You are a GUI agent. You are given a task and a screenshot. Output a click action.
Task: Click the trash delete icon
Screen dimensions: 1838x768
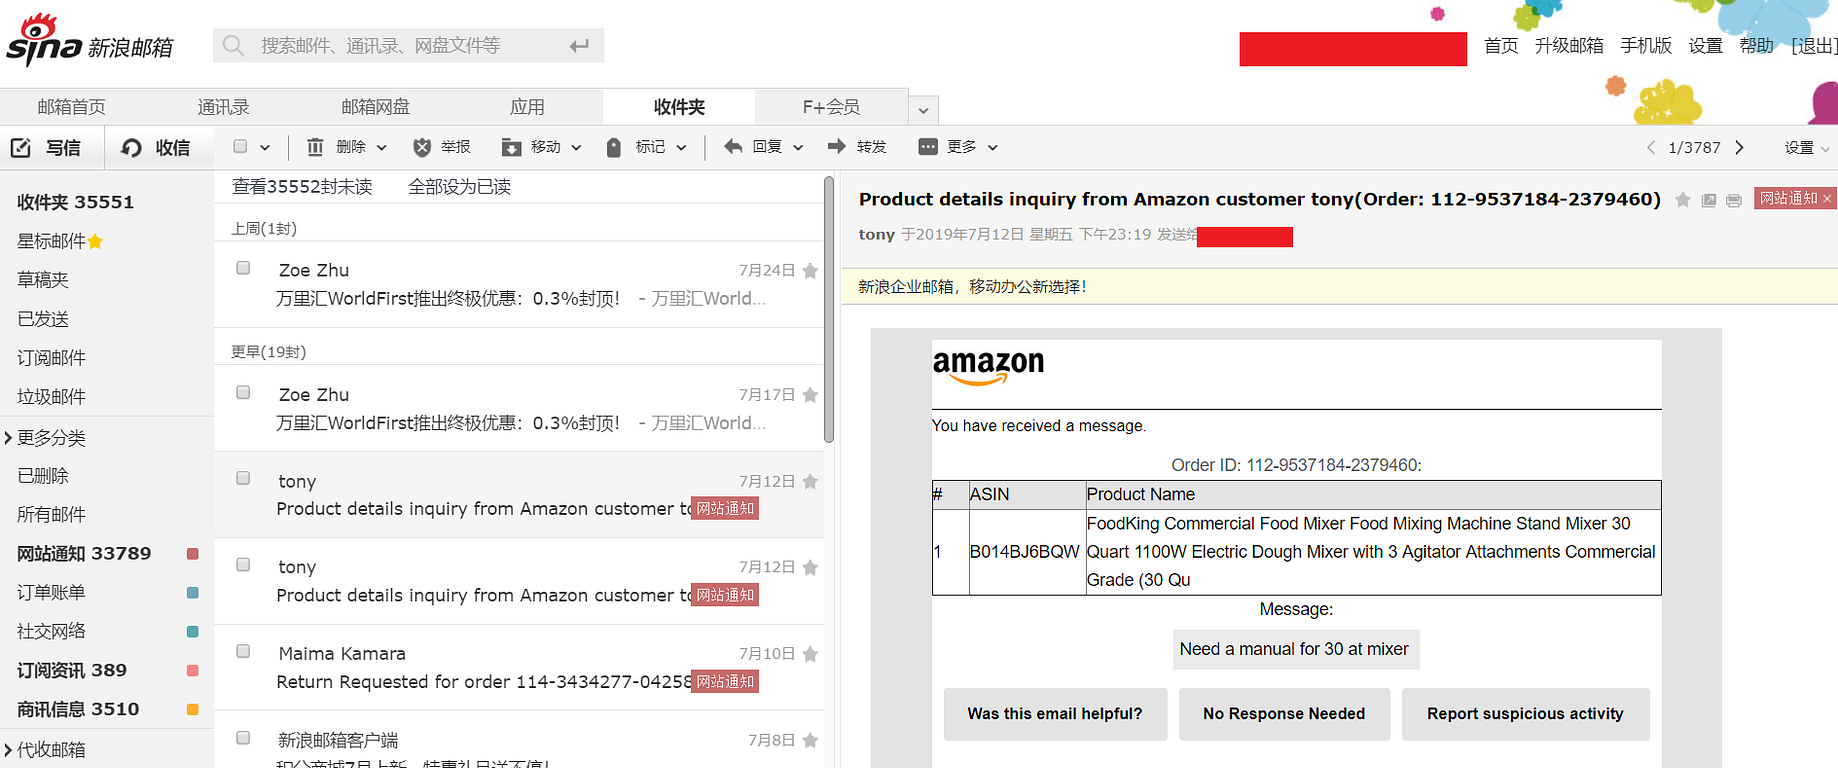pyautogui.click(x=315, y=147)
